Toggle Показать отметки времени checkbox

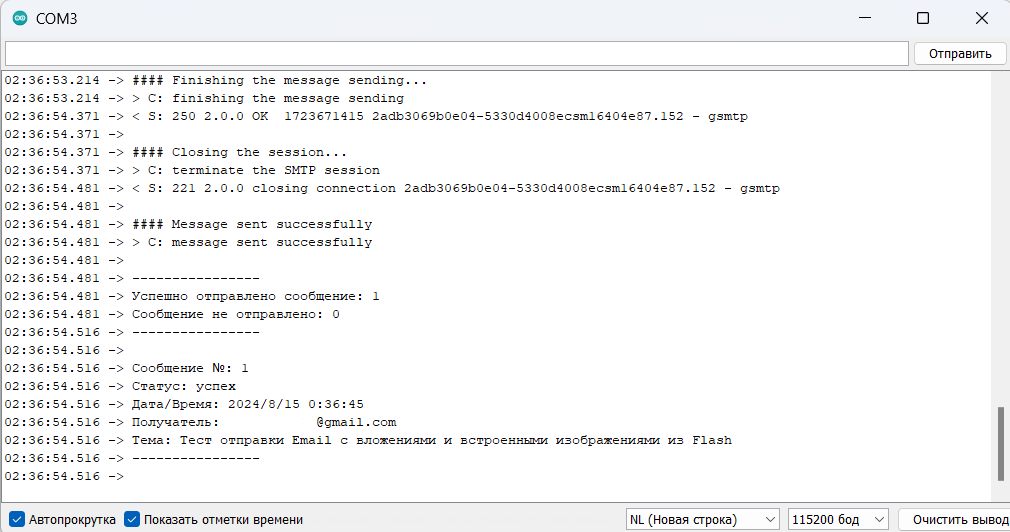(132, 519)
